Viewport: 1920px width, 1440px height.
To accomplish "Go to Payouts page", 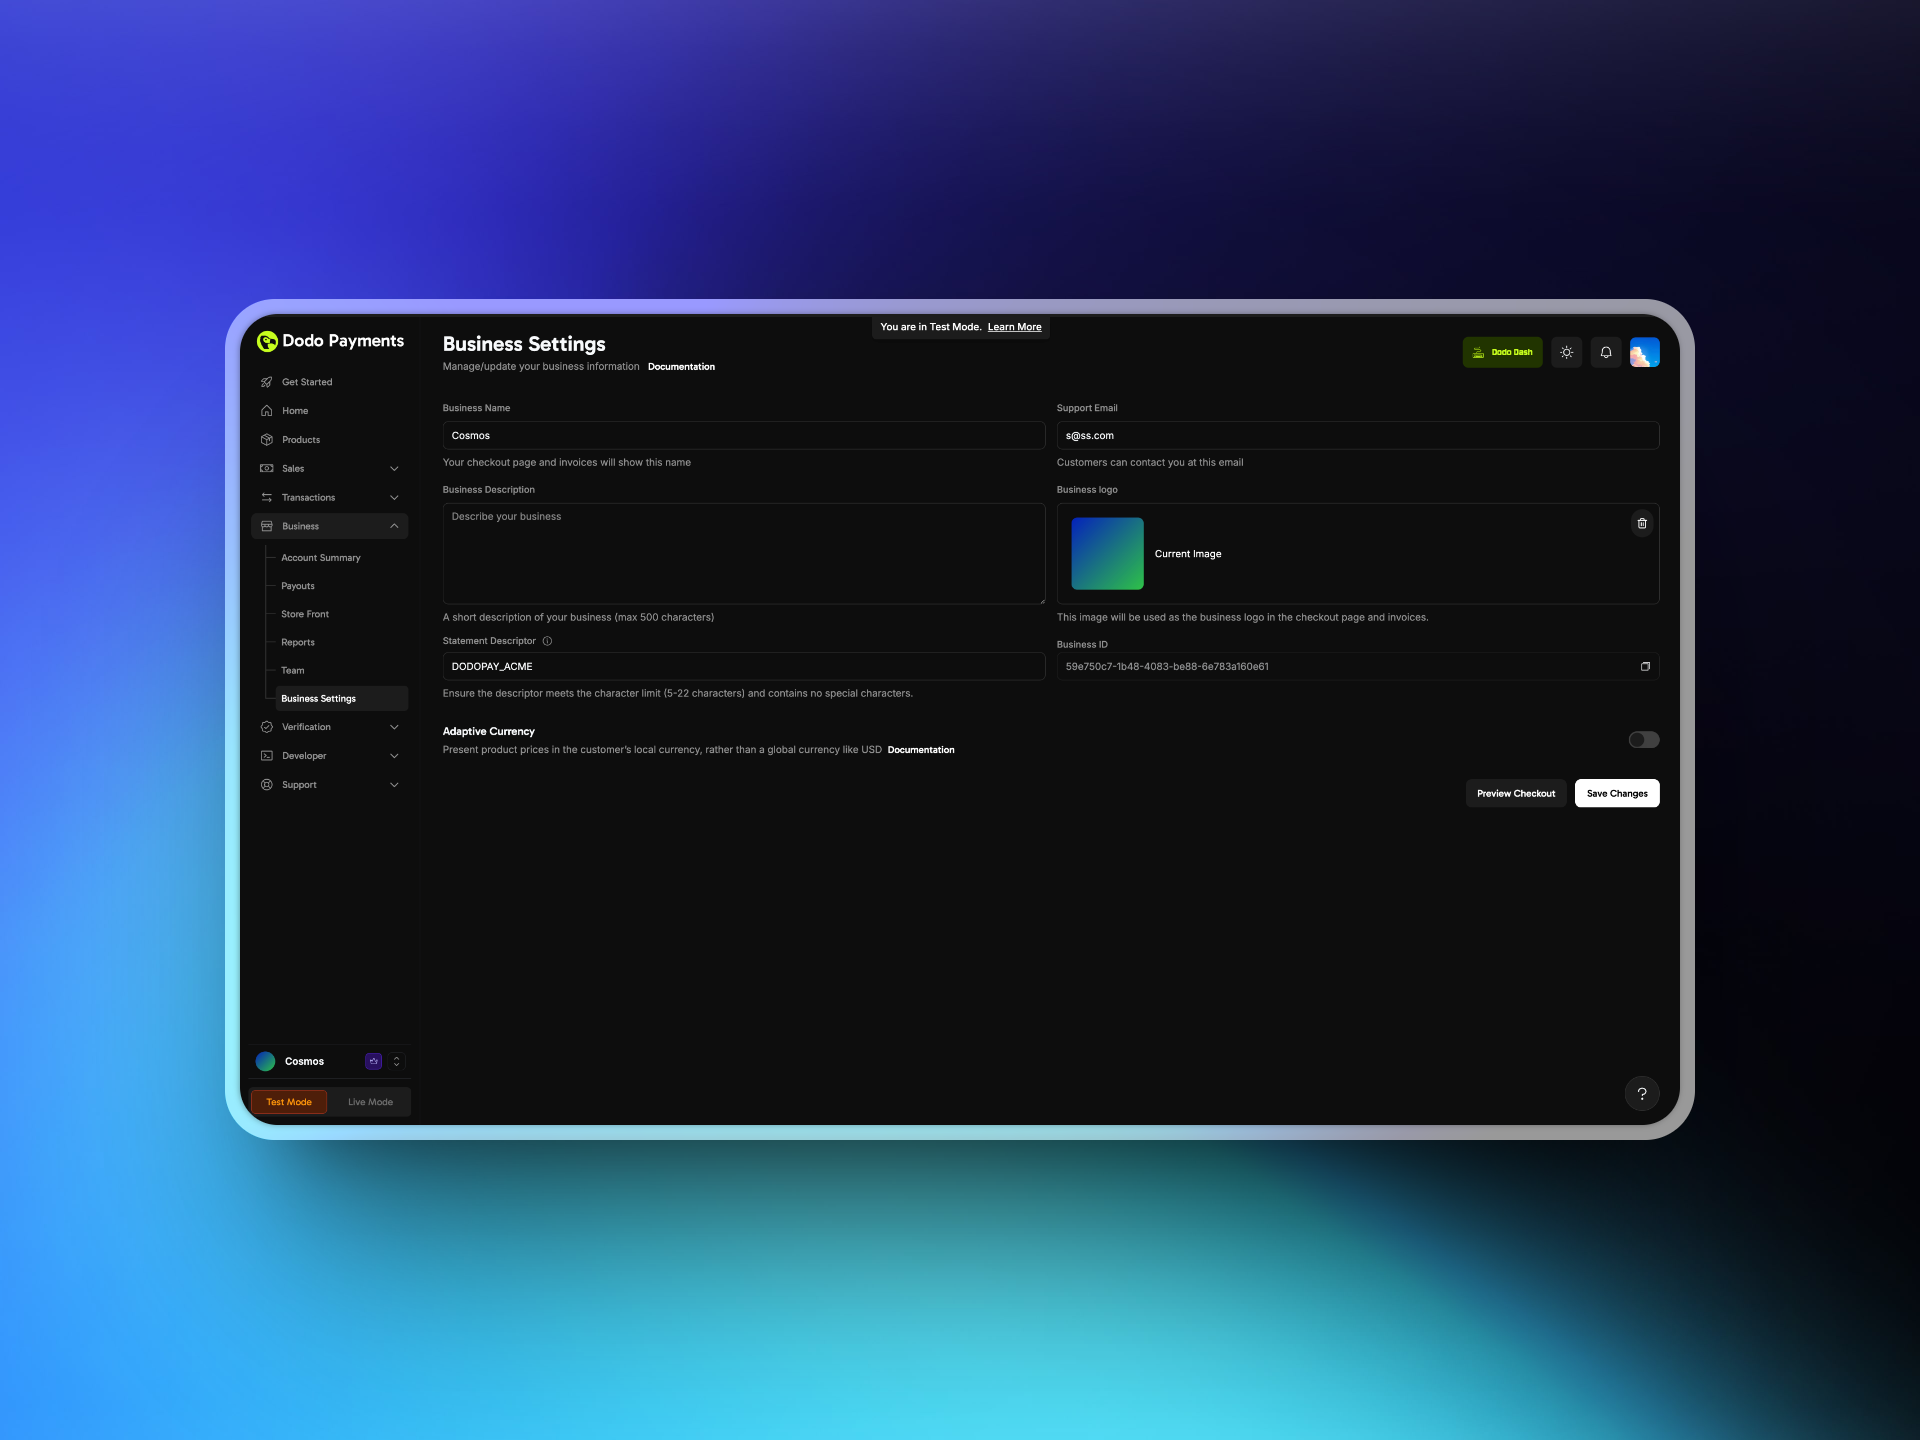I will [298, 586].
